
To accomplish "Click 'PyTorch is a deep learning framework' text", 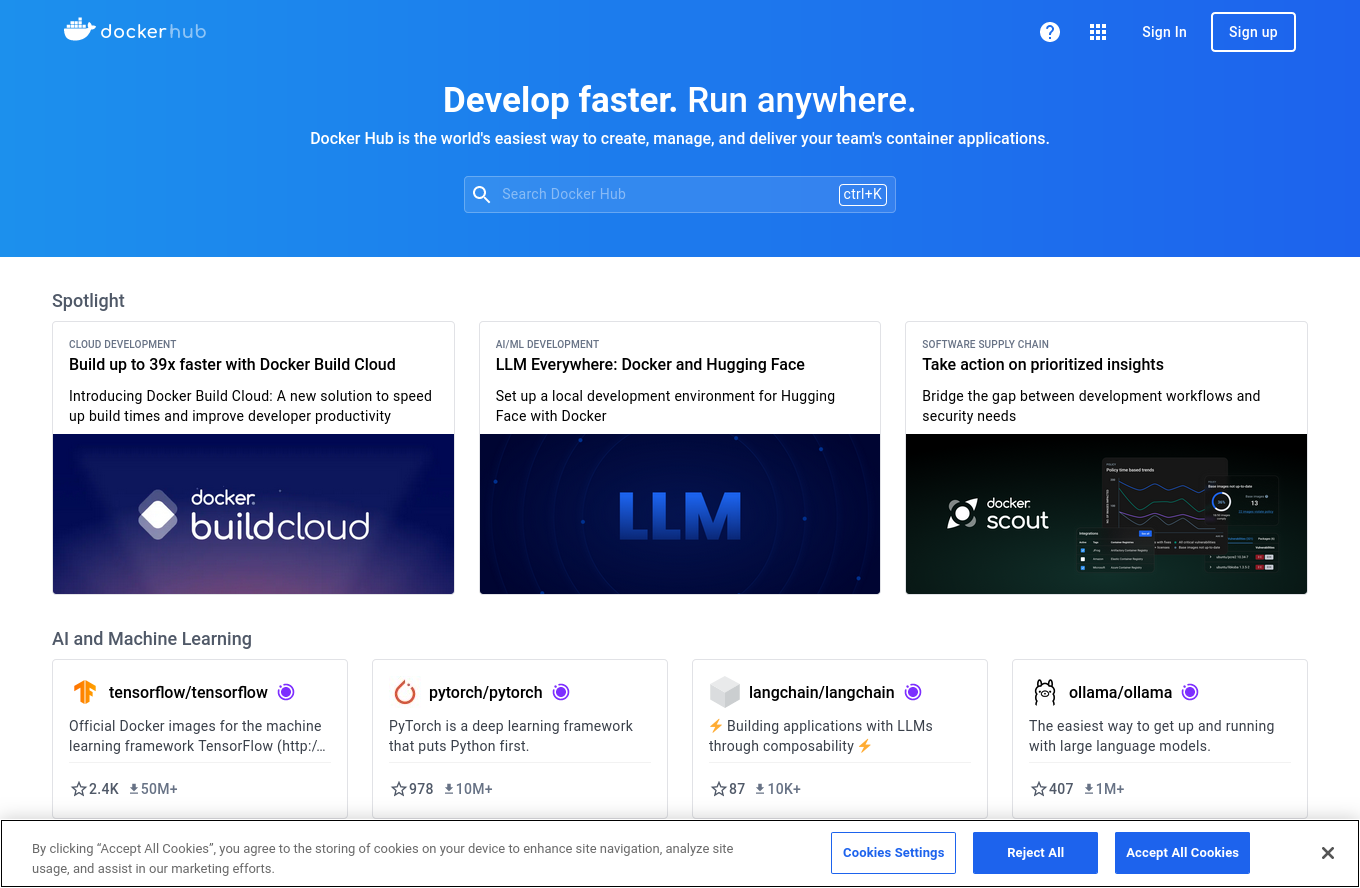I will (511, 736).
